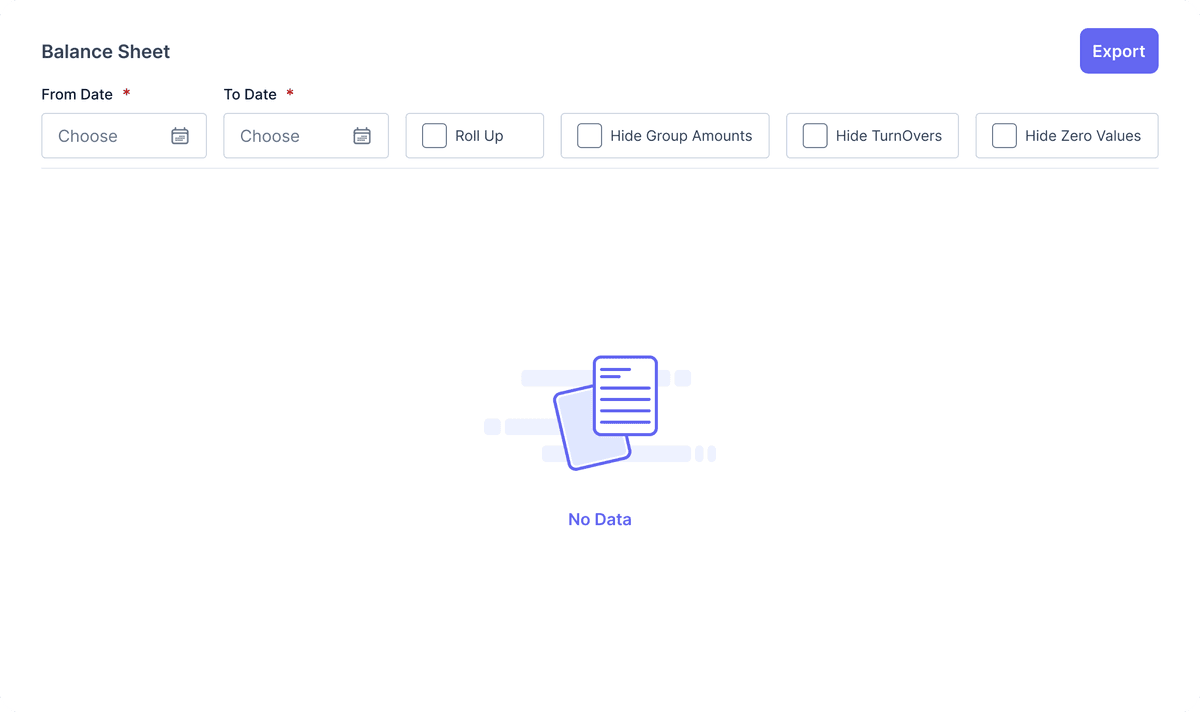The width and height of the screenshot is (1200, 712).
Task: Click the red asterisk beside From Date
Action: (127, 94)
